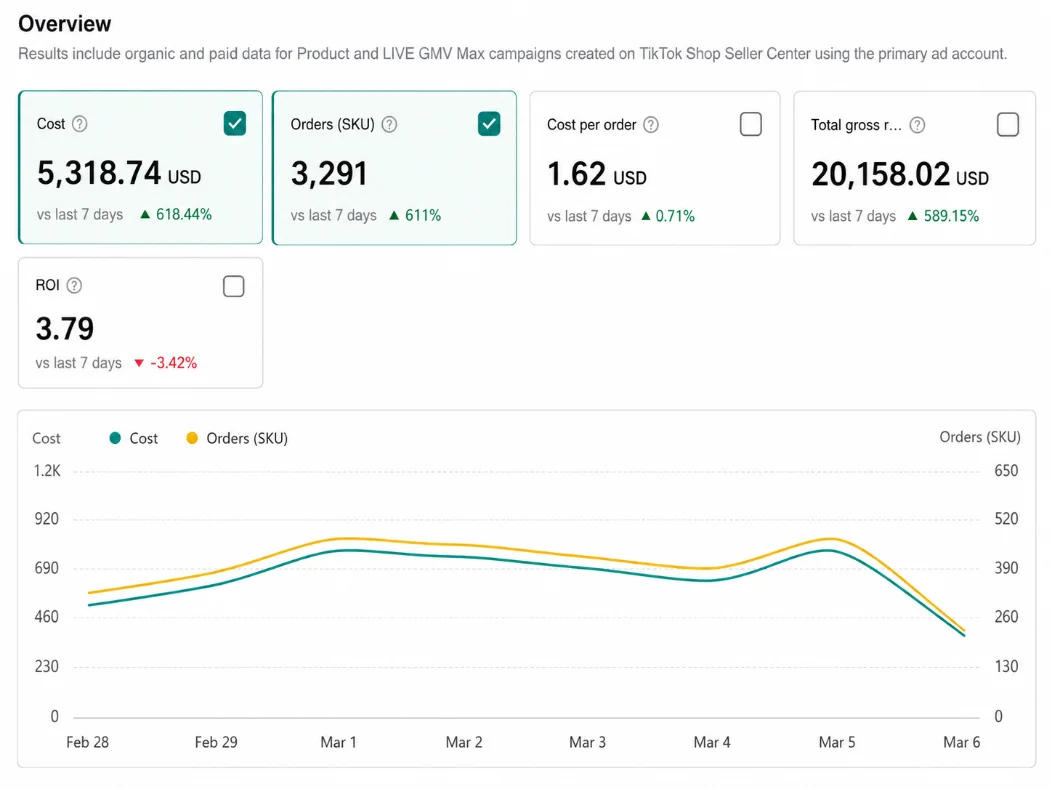Select the Cost per order 1.62 USD card

(655, 168)
